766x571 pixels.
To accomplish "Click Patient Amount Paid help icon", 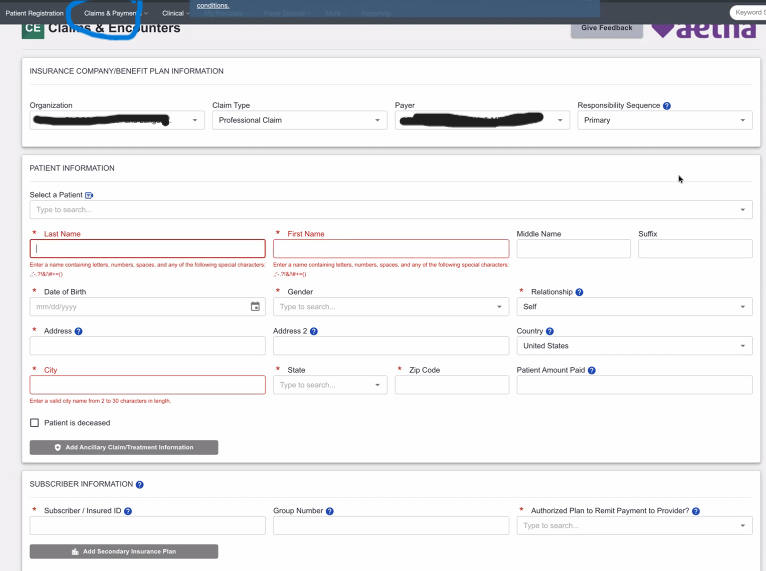I will pos(592,370).
